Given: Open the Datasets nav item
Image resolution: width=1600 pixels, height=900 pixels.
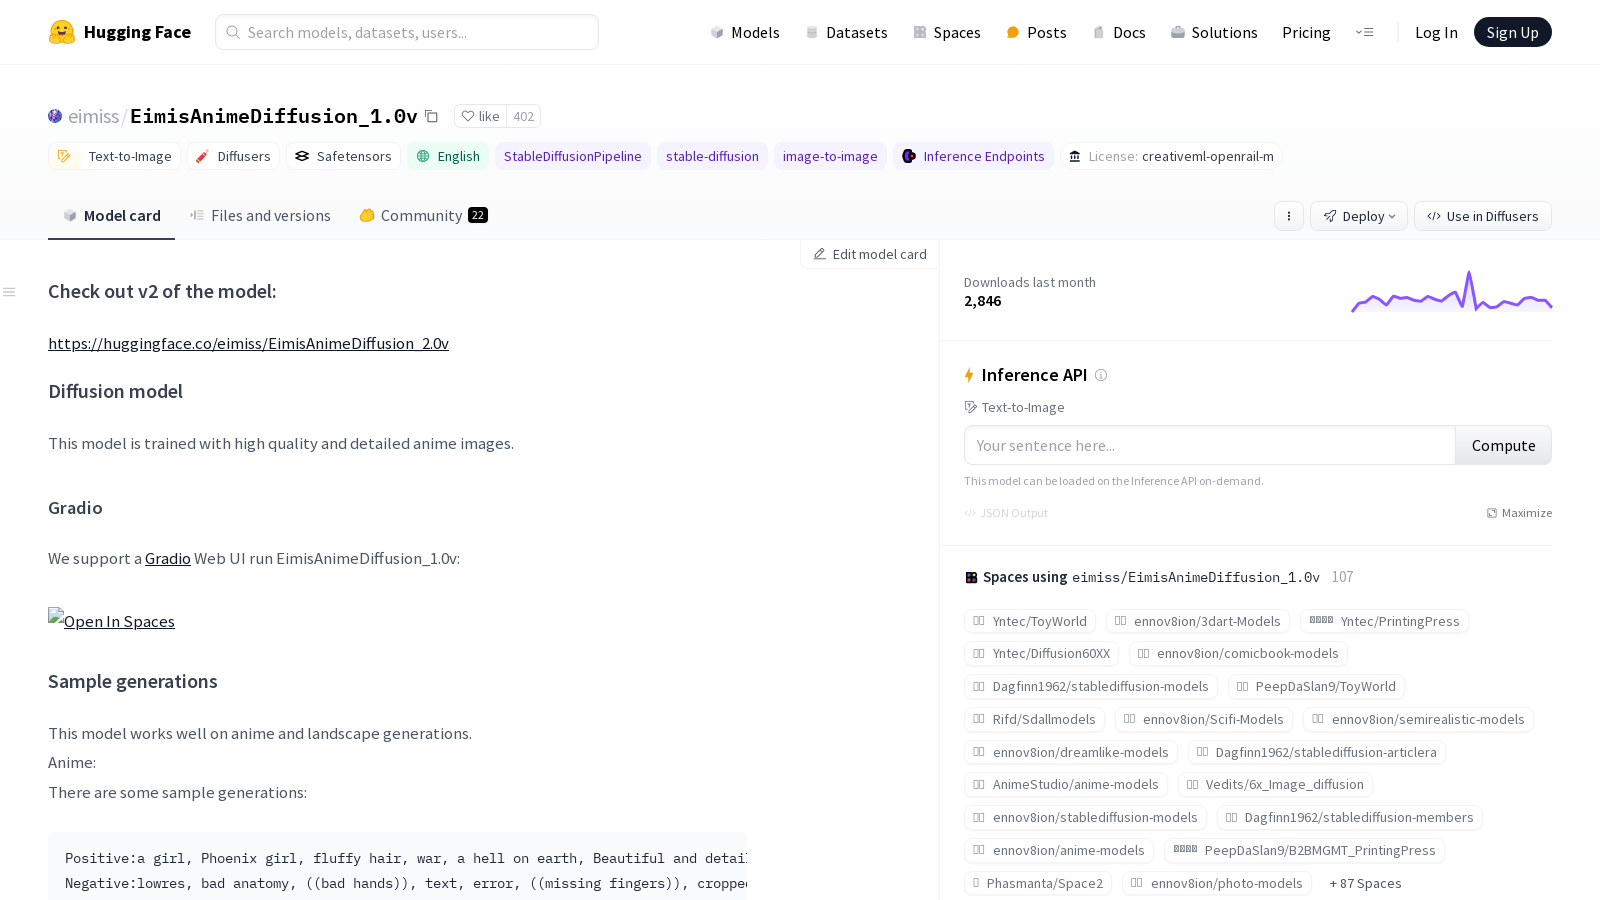Looking at the screenshot, I should [847, 32].
